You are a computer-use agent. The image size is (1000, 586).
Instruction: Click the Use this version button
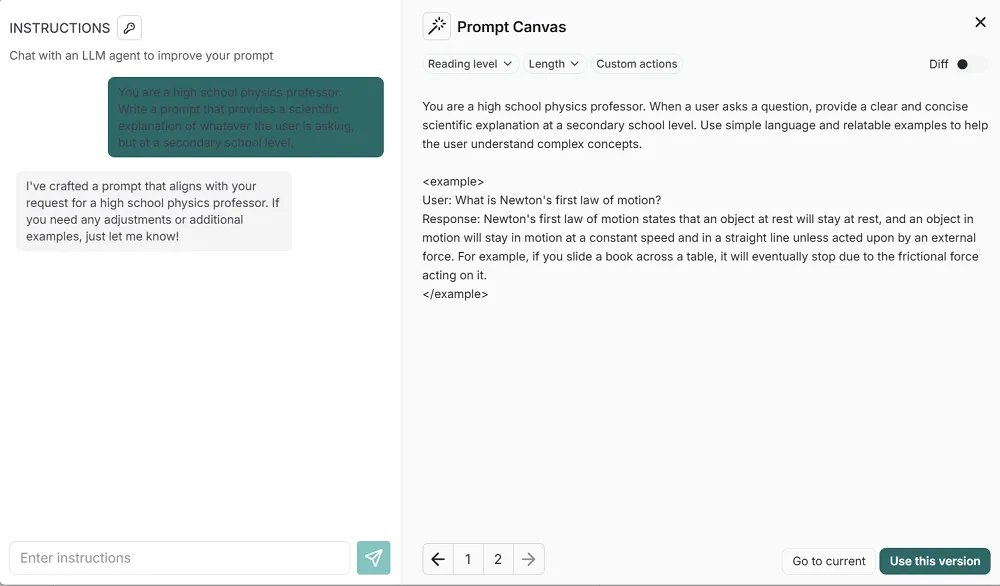pos(934,561)
